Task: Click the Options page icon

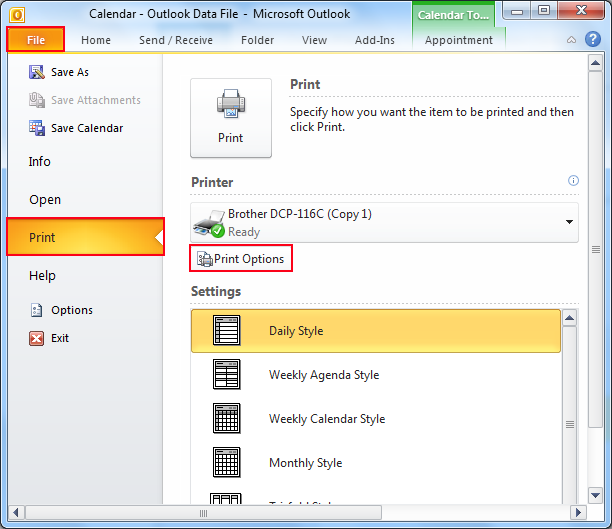Action: 36,310
